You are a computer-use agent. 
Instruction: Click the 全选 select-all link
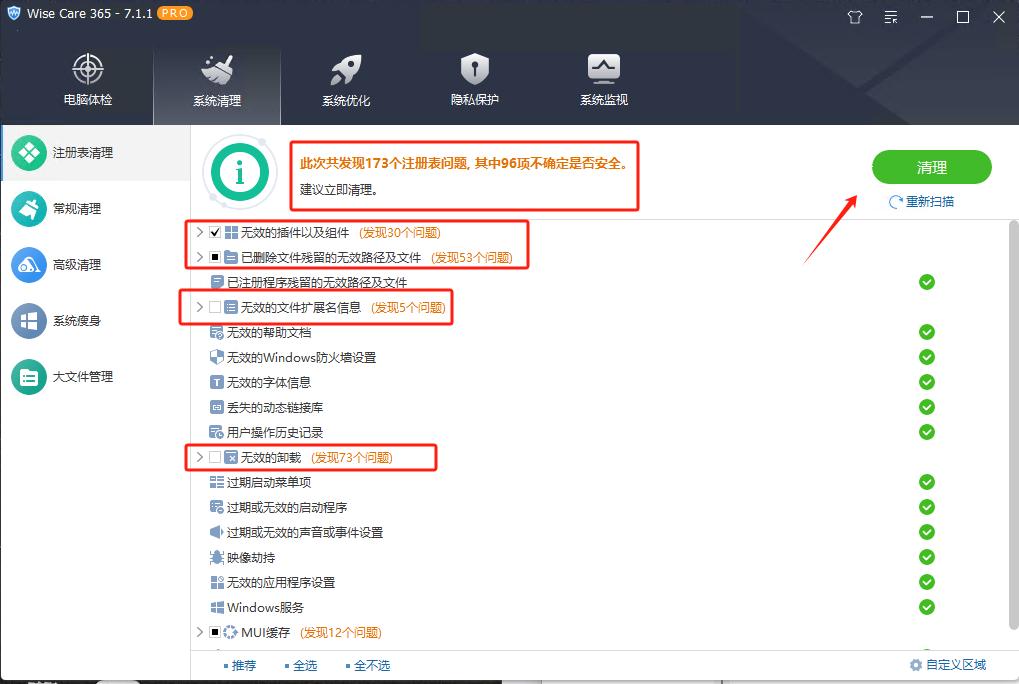pos(305,665)
